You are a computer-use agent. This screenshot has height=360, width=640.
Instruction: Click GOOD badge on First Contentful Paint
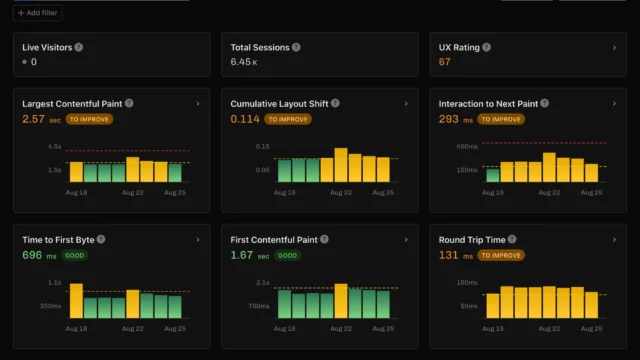[x=287, y=256]
